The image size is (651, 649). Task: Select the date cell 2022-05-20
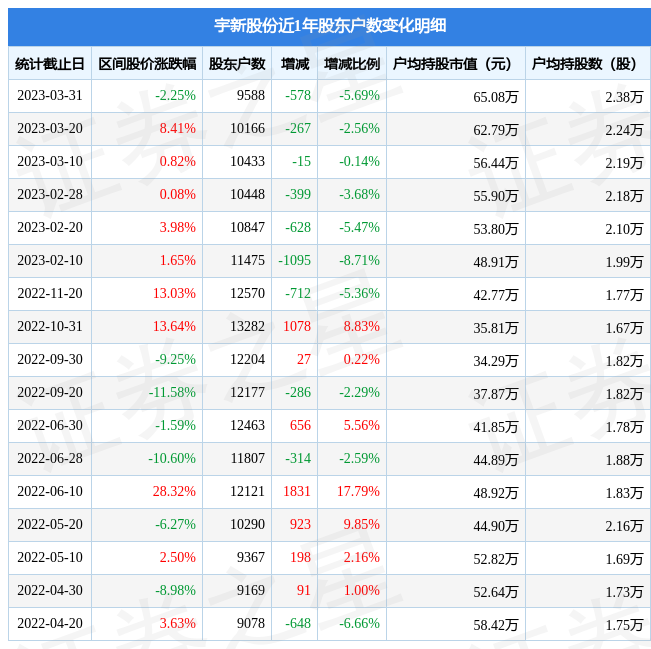(50, 524)
